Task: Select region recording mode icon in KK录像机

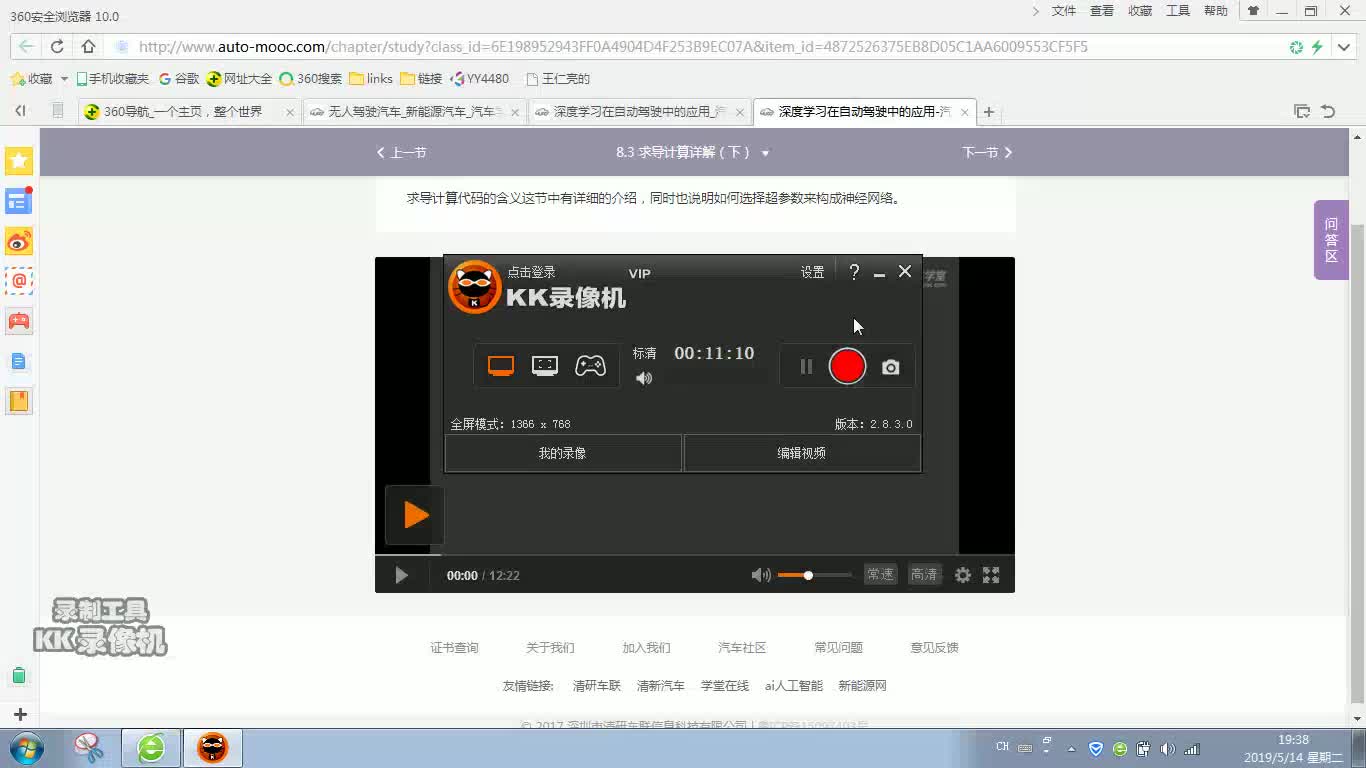Action: pos(545,366)
